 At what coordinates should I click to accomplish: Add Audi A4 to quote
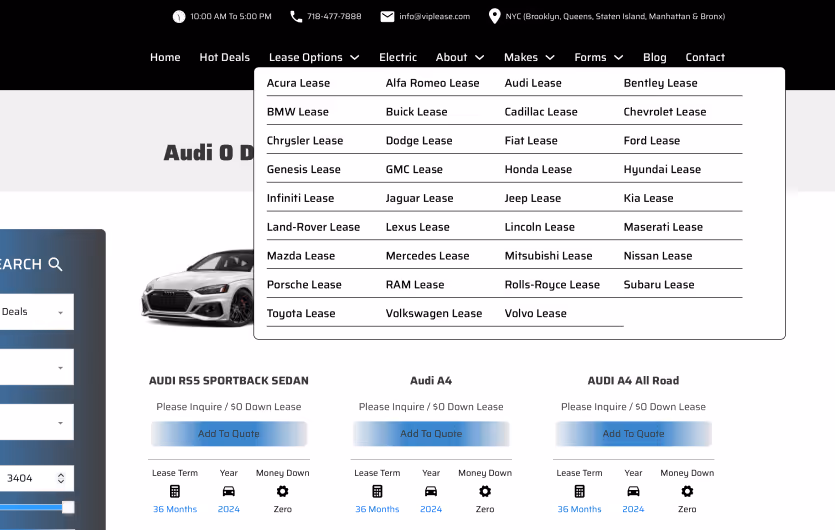coord(431,434)
